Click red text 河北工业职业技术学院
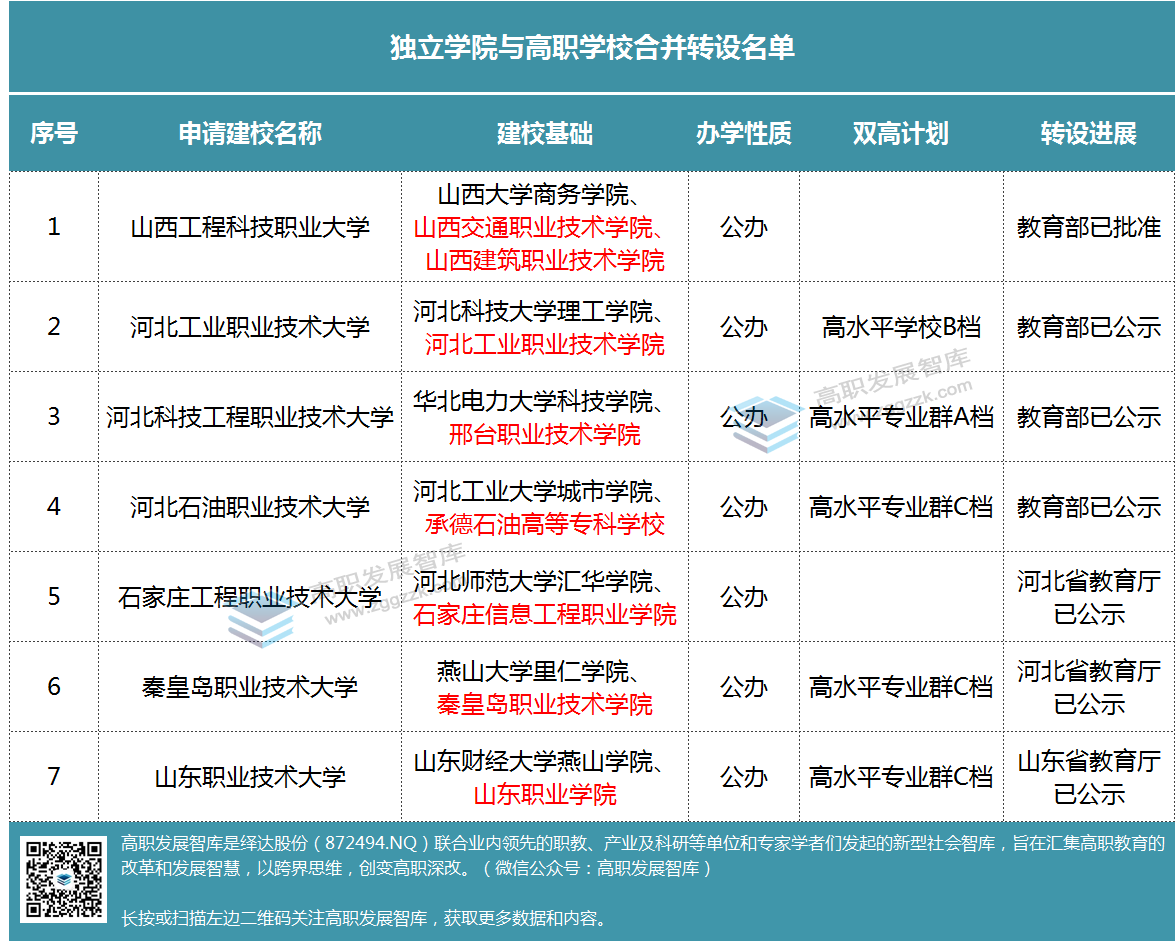1175x941 pixels. tap(545, 345)
